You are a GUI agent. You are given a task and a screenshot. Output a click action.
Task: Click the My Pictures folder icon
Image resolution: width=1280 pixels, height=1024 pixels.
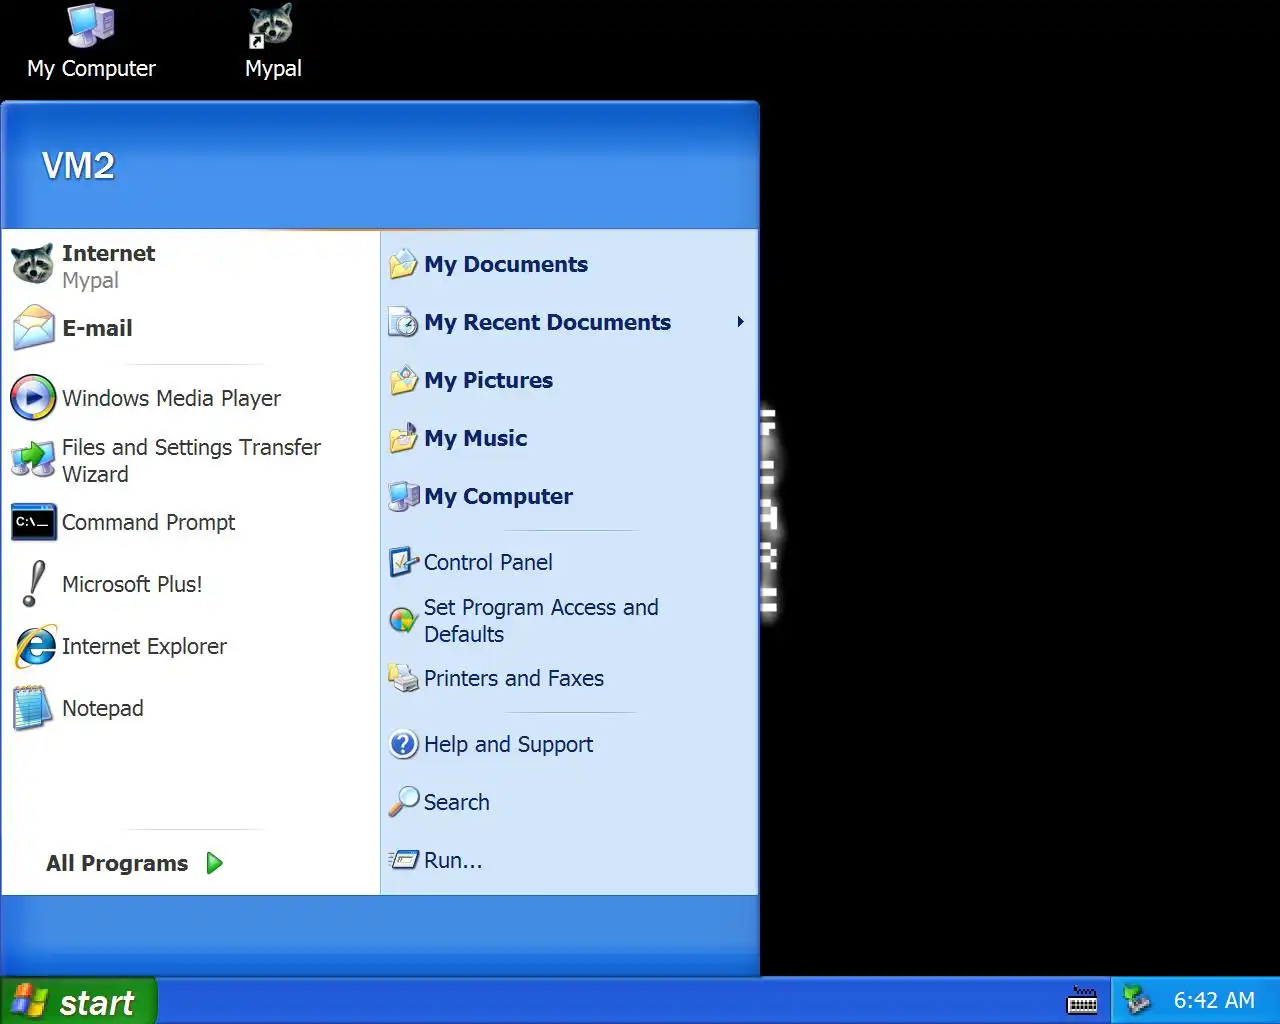click(403, 380)
